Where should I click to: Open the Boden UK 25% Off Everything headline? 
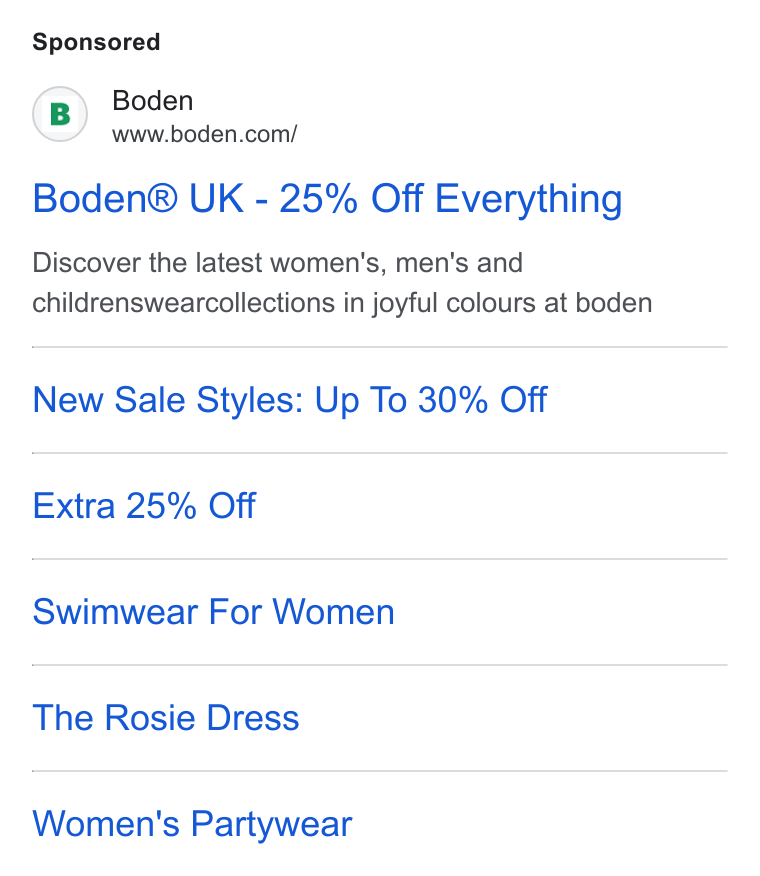click(327, 198)
